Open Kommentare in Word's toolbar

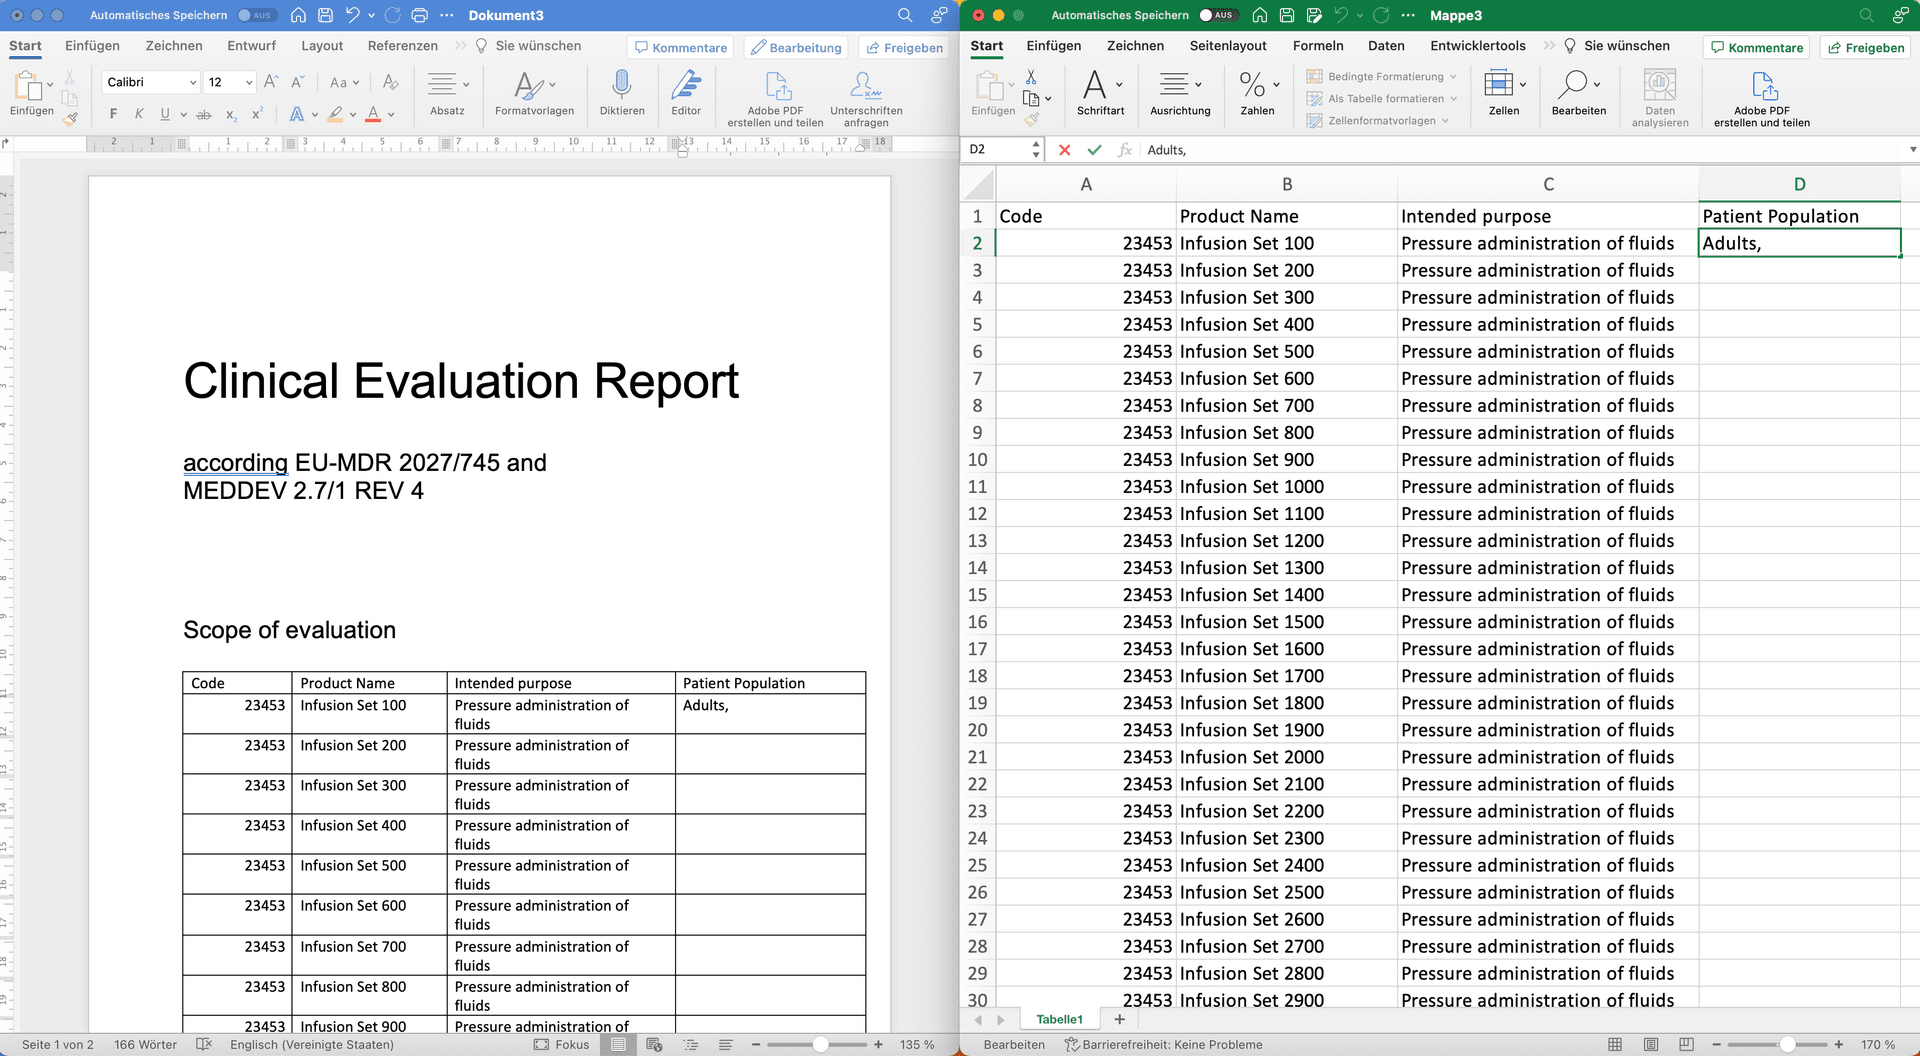[x=680, y=47]
